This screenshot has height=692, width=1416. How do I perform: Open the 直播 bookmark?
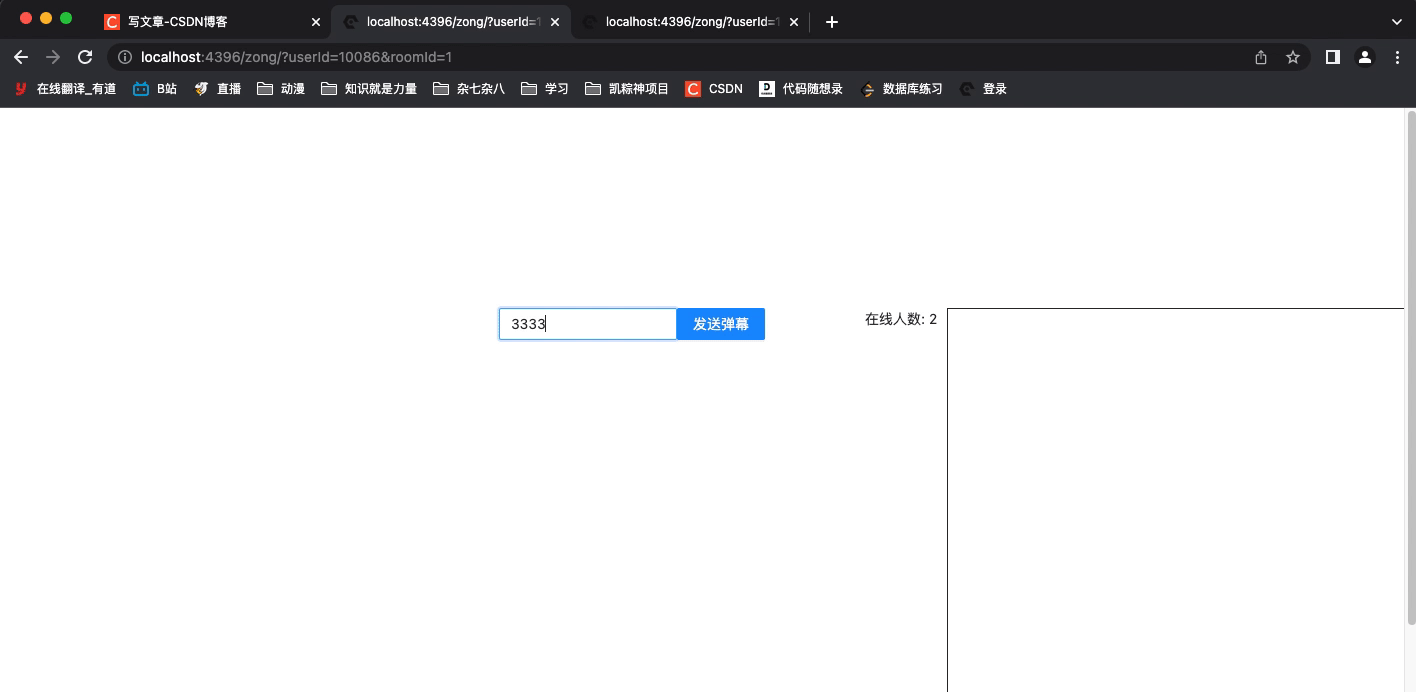pos(217,89)
